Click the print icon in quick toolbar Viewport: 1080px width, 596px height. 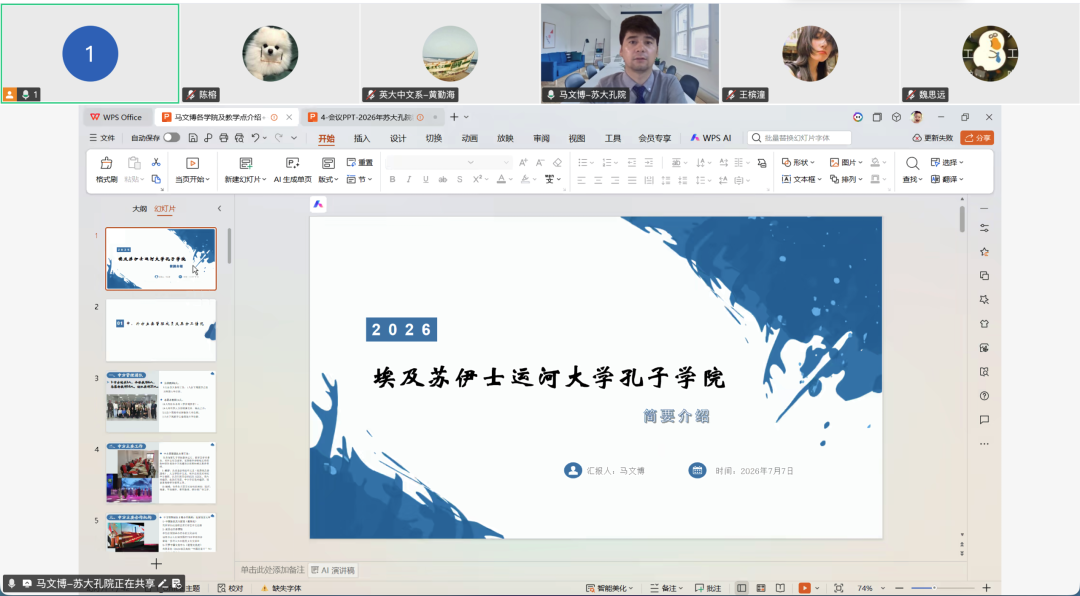tap(224, 138)
